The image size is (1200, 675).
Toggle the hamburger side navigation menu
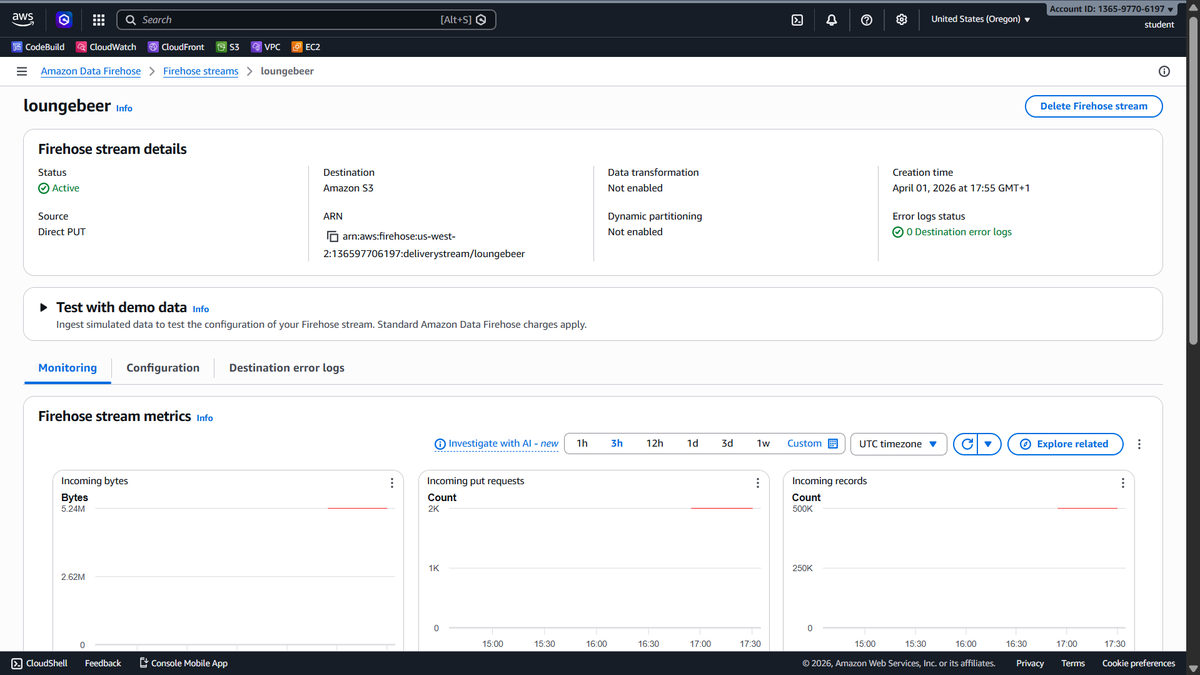pyautogui.click(x=21, y=71)
